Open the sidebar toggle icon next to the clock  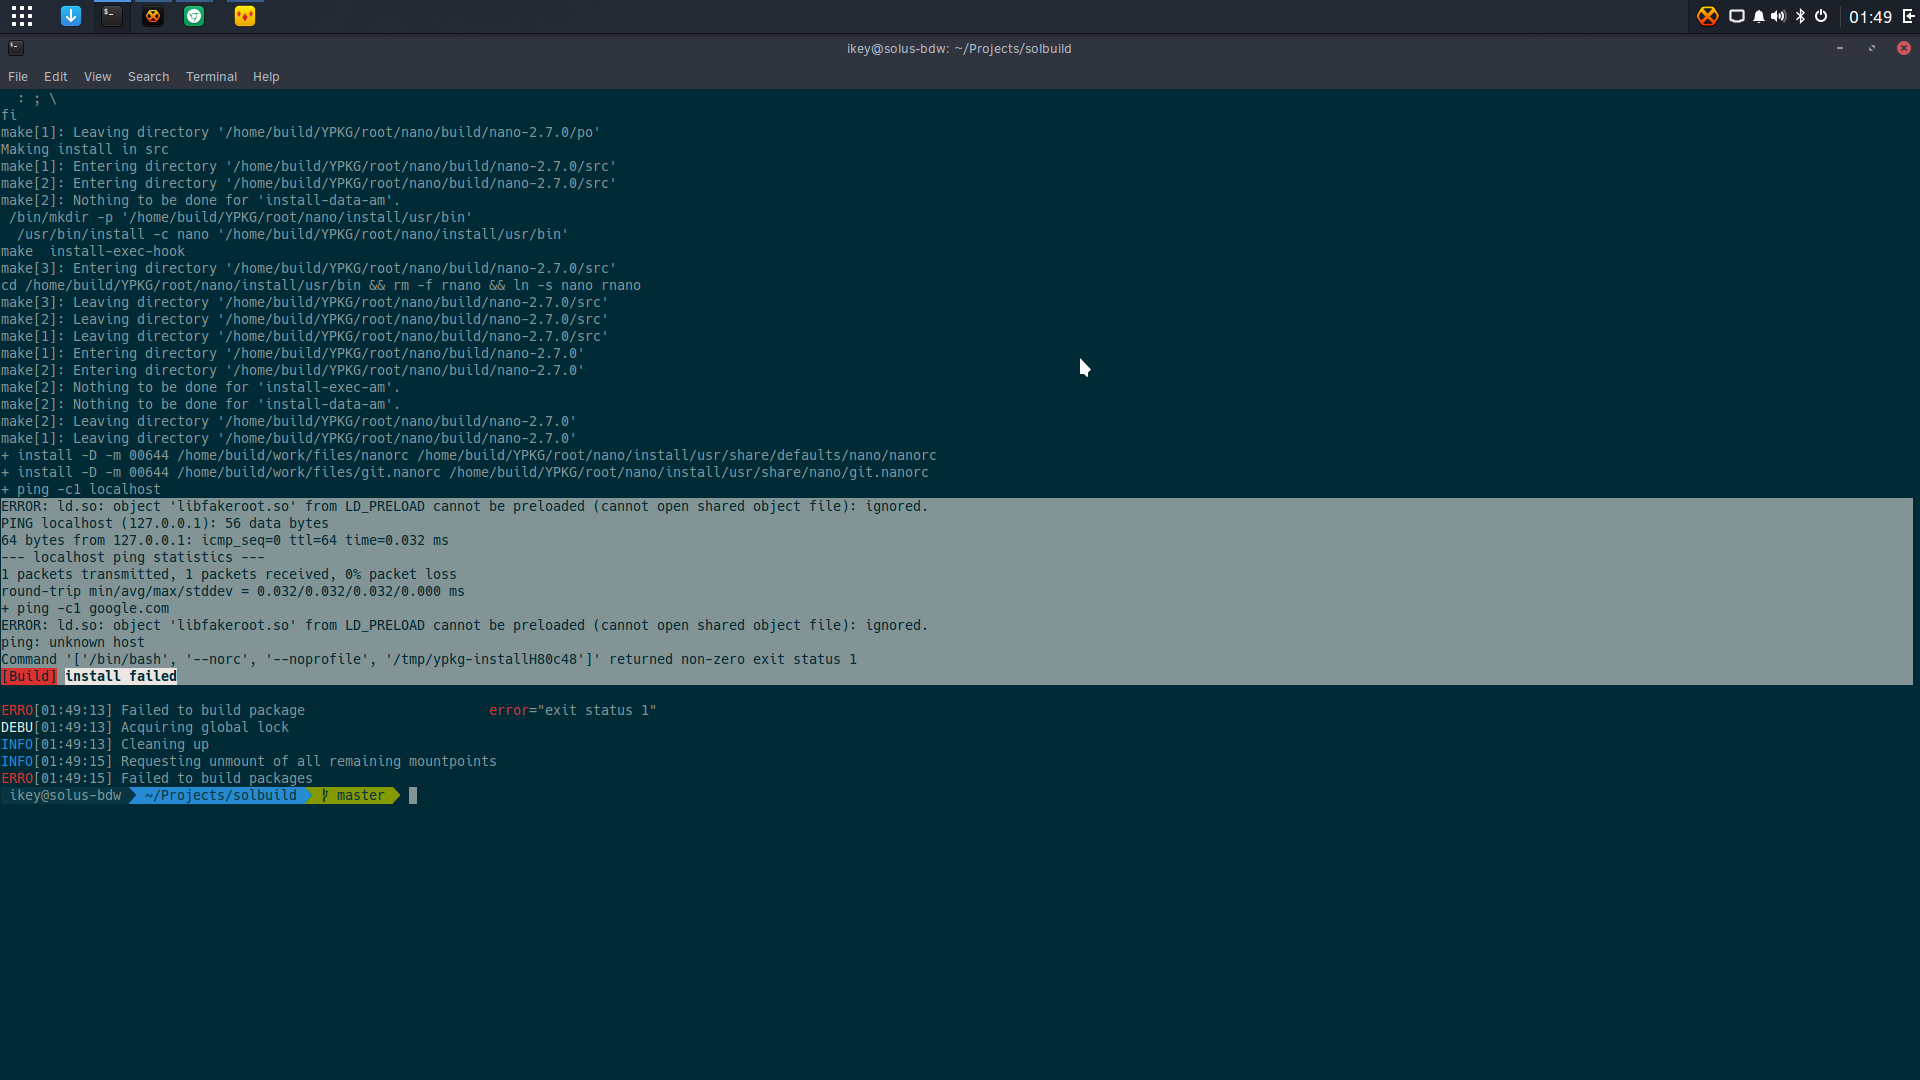point(1909,16)
